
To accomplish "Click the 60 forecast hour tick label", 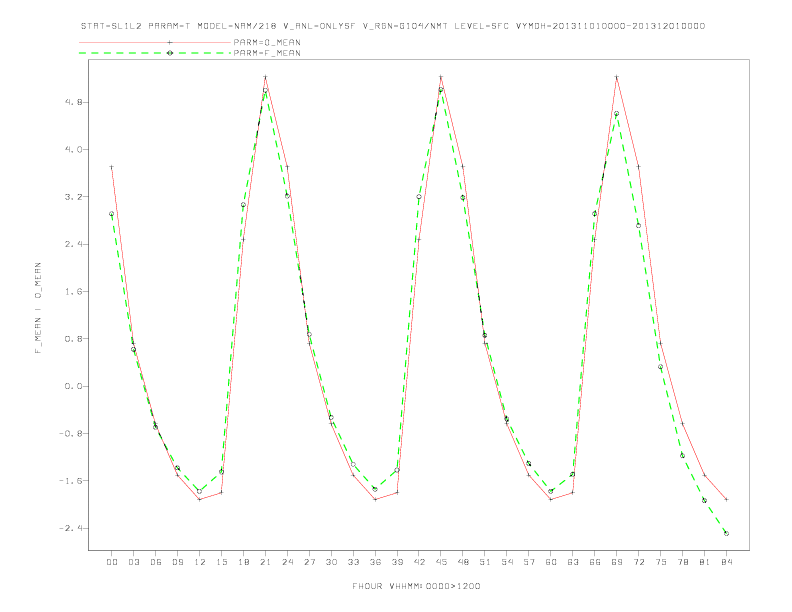I will (x=551, y=562).
